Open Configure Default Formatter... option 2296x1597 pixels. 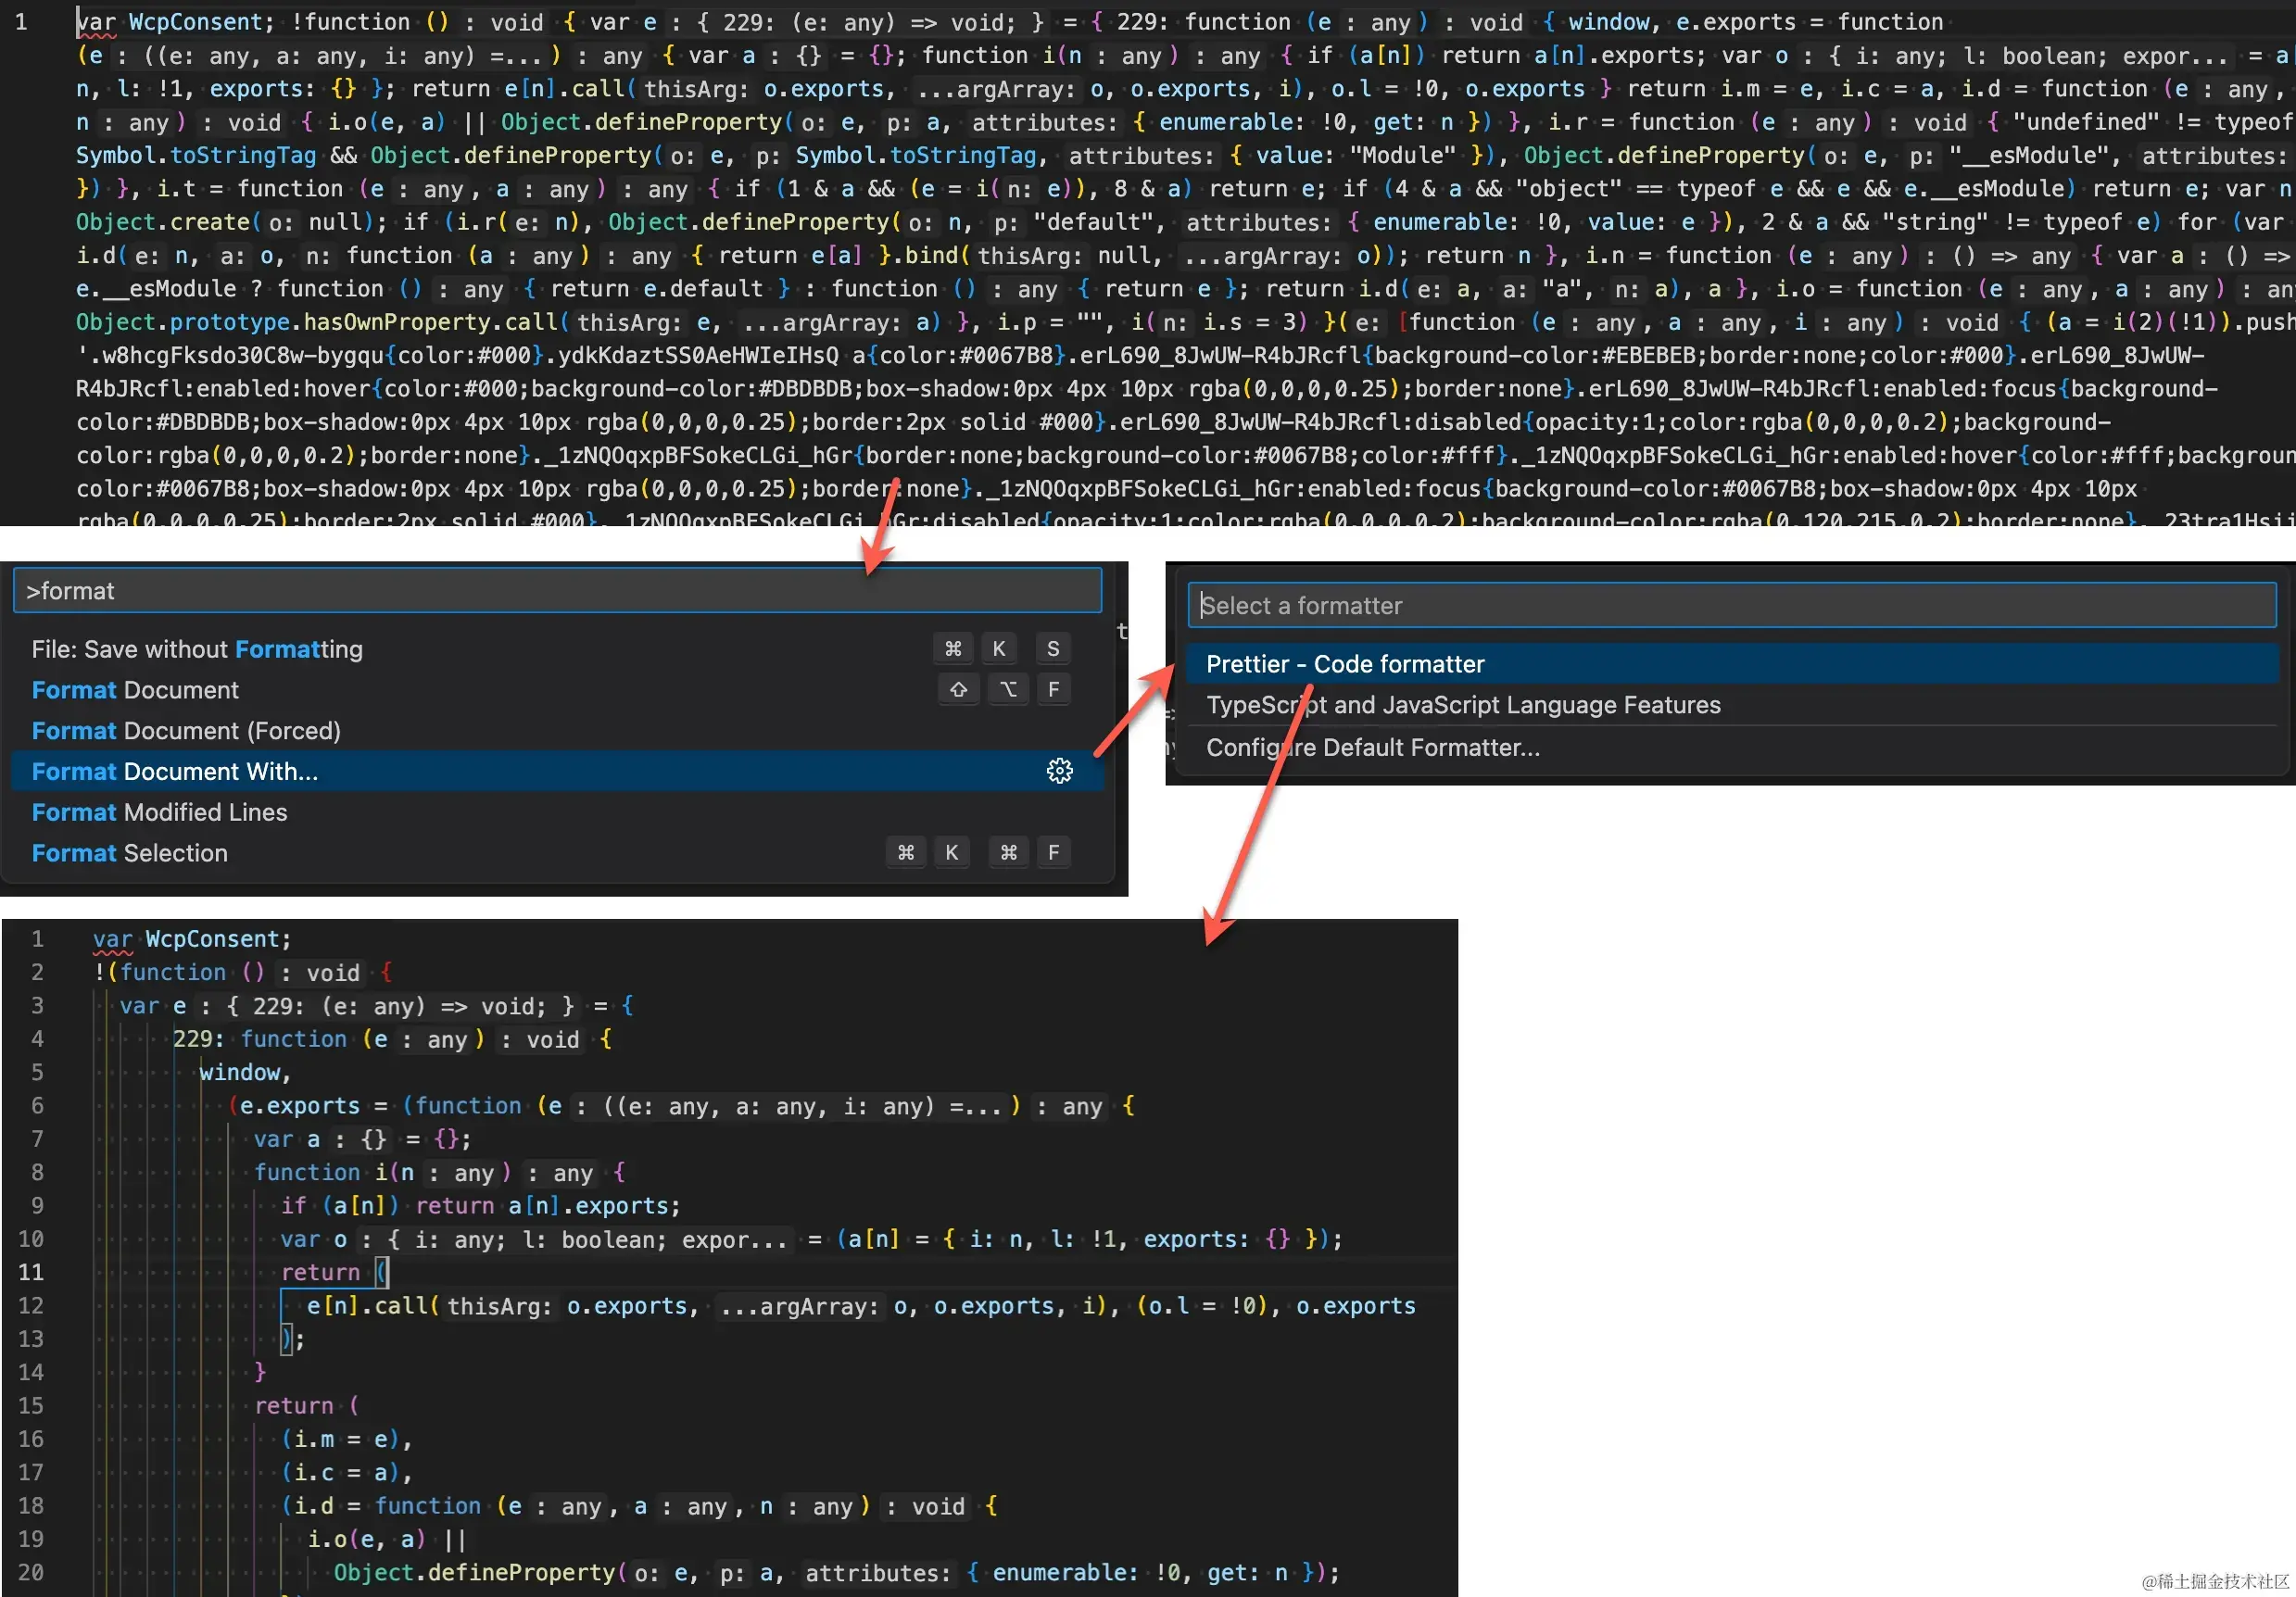[1372, 748]
